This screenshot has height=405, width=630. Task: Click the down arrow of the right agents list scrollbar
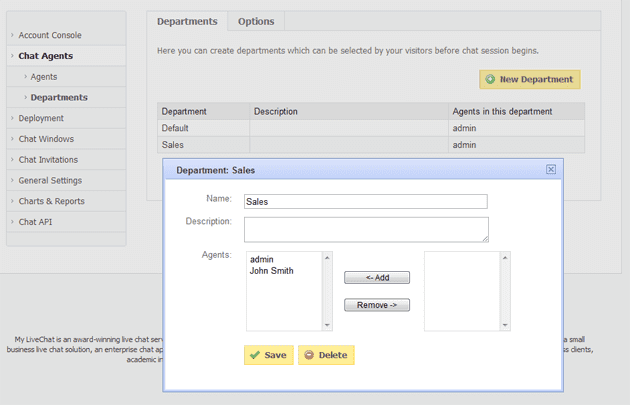point(505,325)
